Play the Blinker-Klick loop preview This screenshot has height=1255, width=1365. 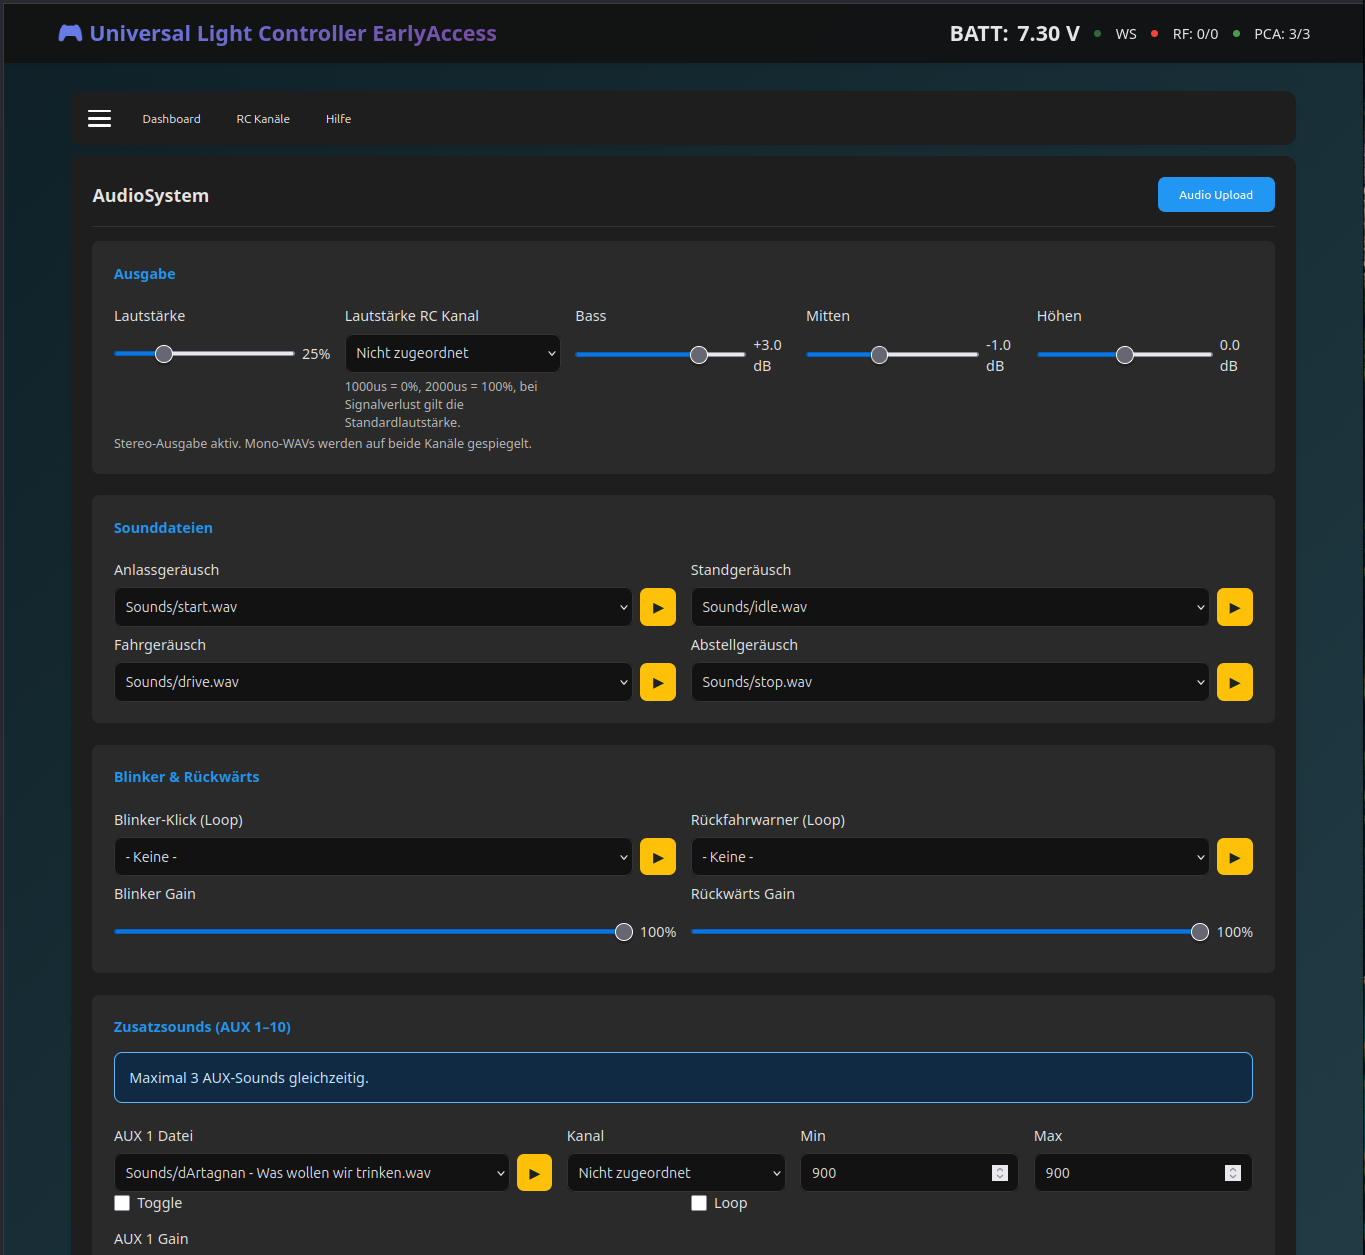pos(657,857)
